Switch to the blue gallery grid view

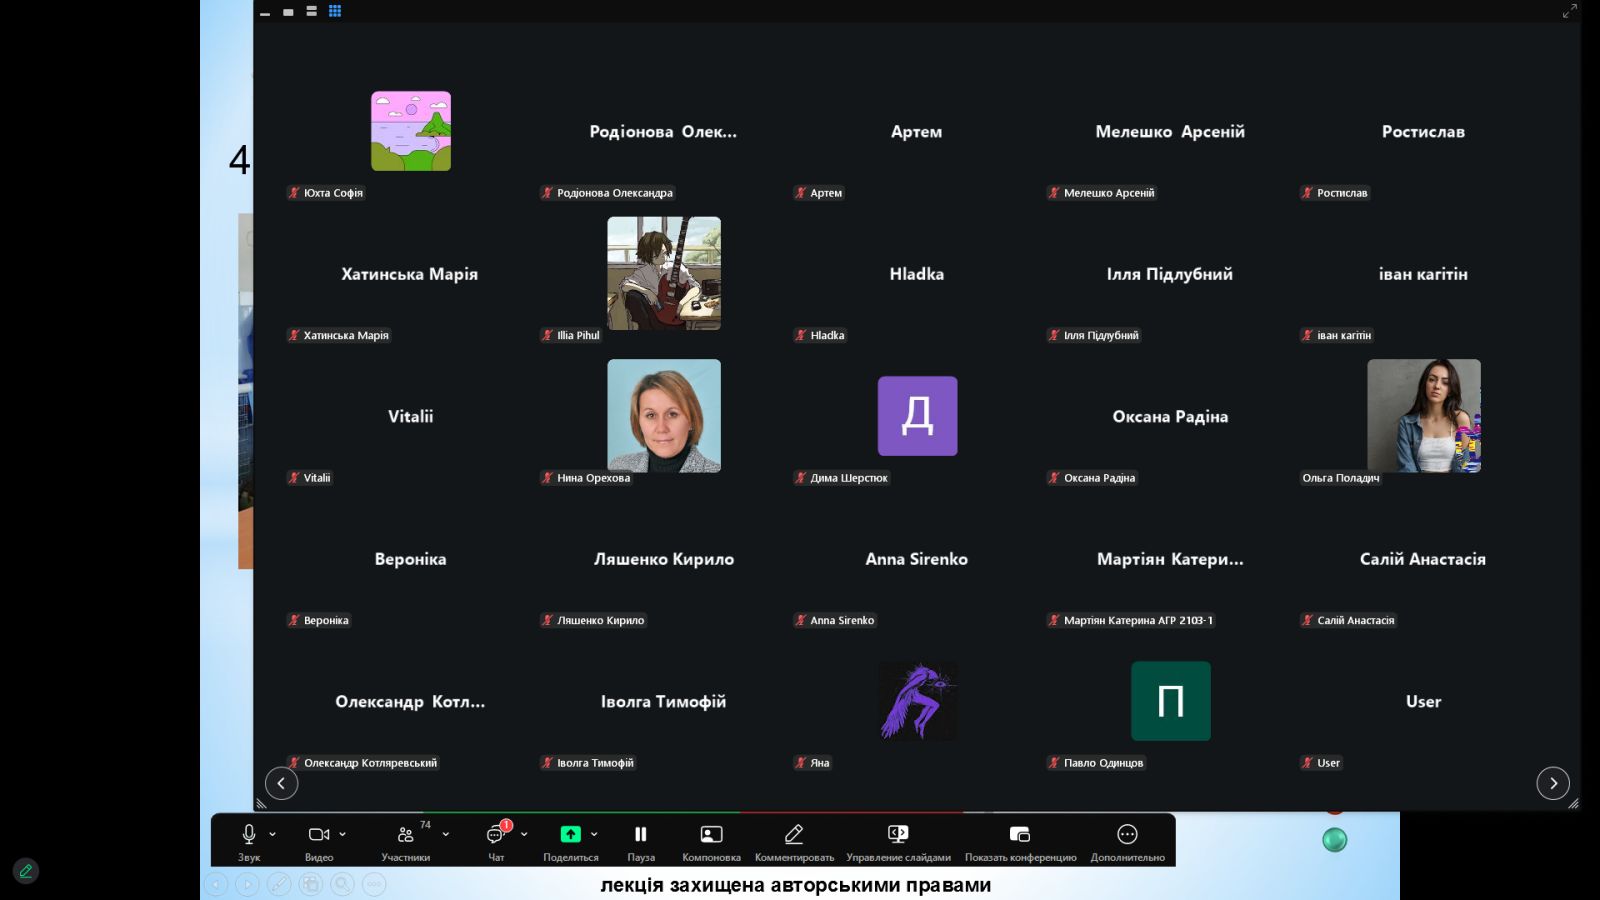click(335, 11)
